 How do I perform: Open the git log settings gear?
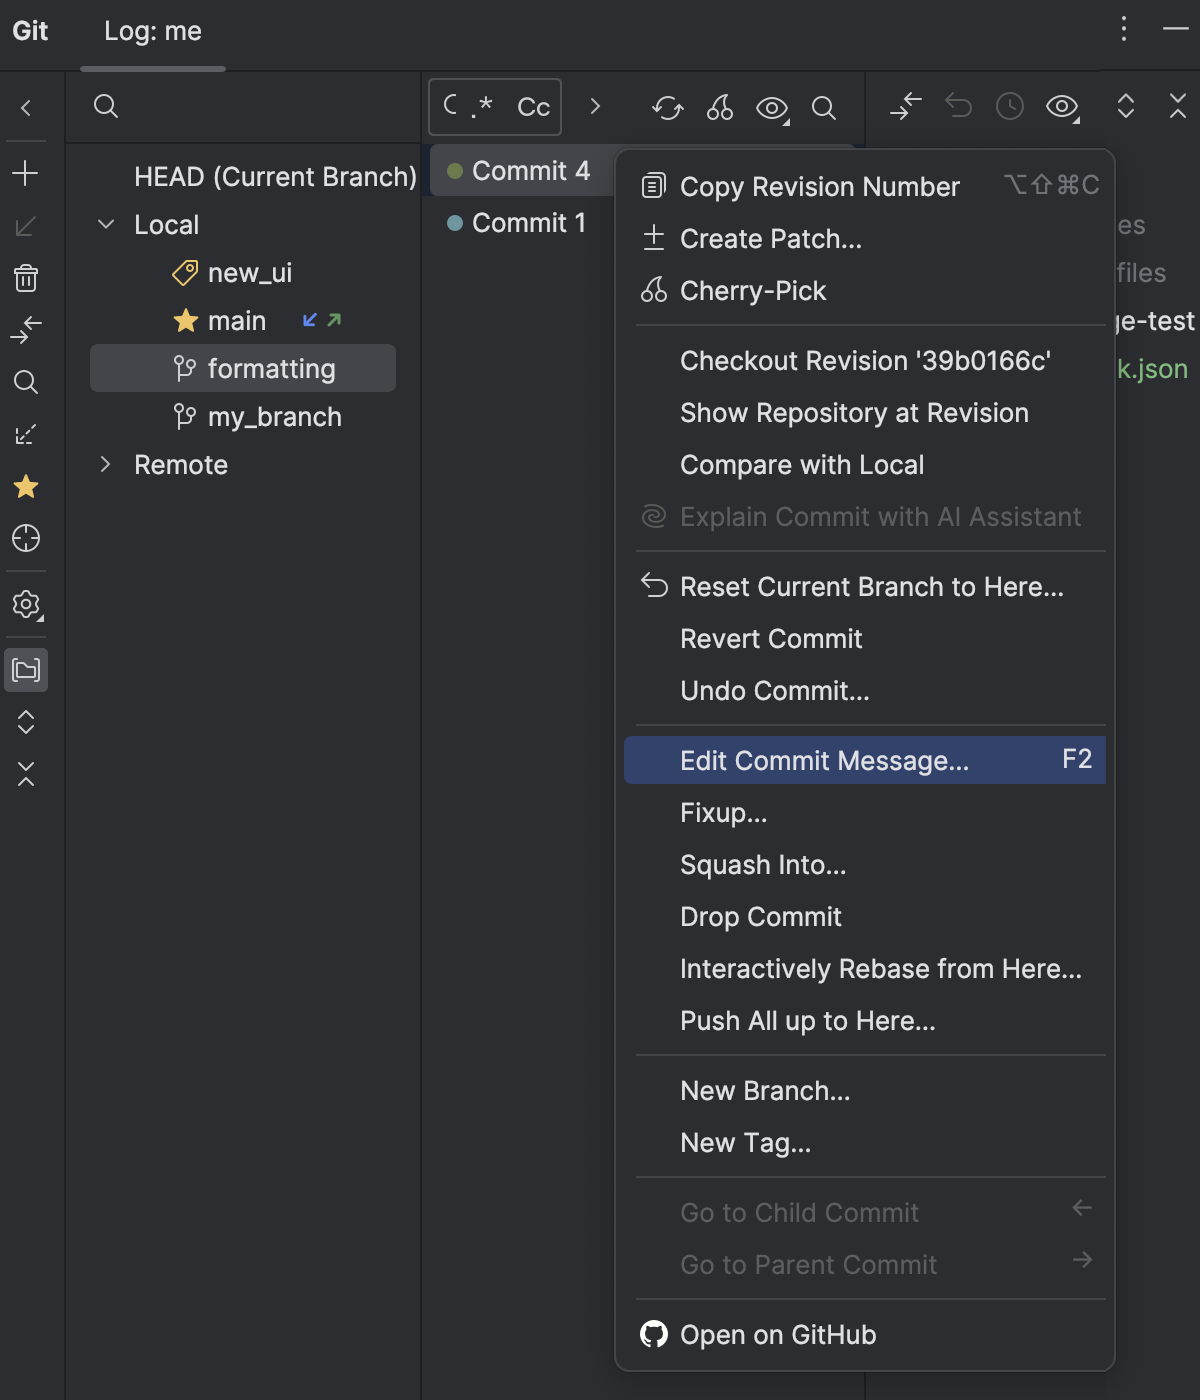pos(26,605)
